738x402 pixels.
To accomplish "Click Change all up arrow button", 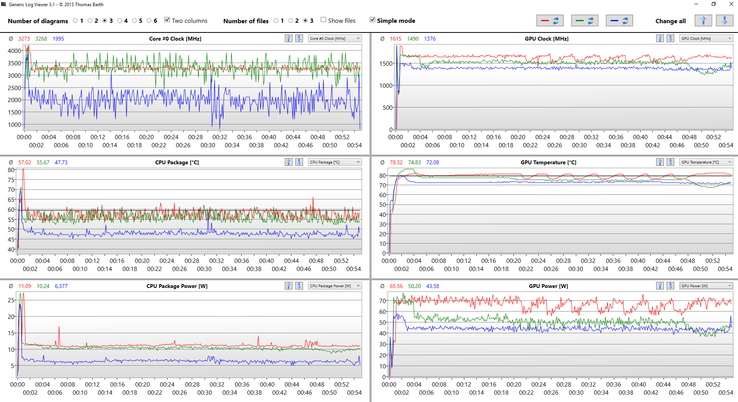I will coord(703,21).
